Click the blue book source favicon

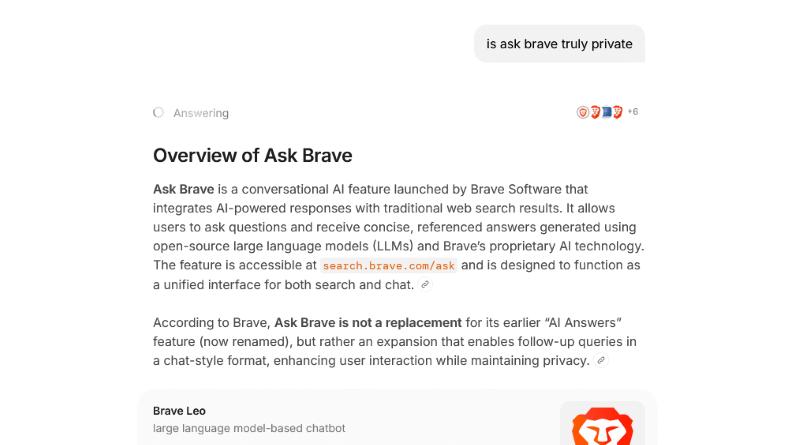coord(606,112)
